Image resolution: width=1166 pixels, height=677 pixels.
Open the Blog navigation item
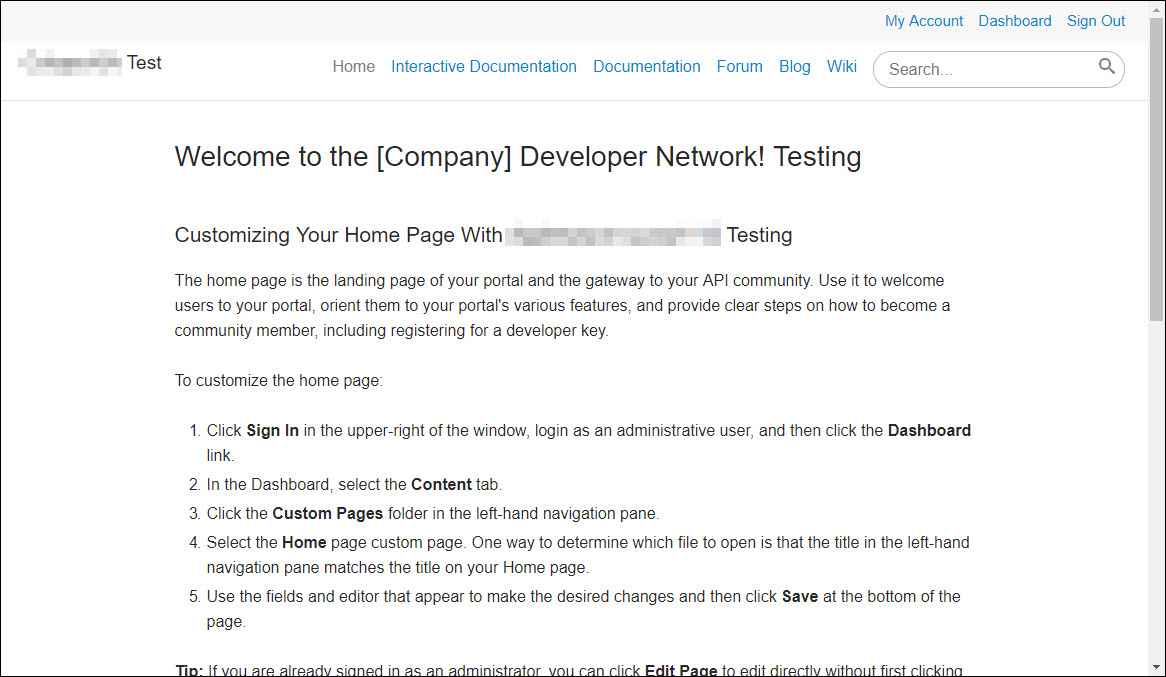pyautogui.click(x=794, y=67)
